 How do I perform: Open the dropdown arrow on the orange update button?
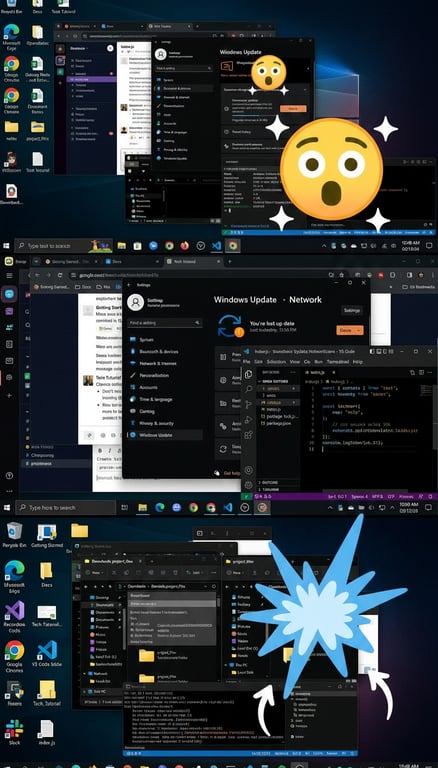click(x=360, y=331)
